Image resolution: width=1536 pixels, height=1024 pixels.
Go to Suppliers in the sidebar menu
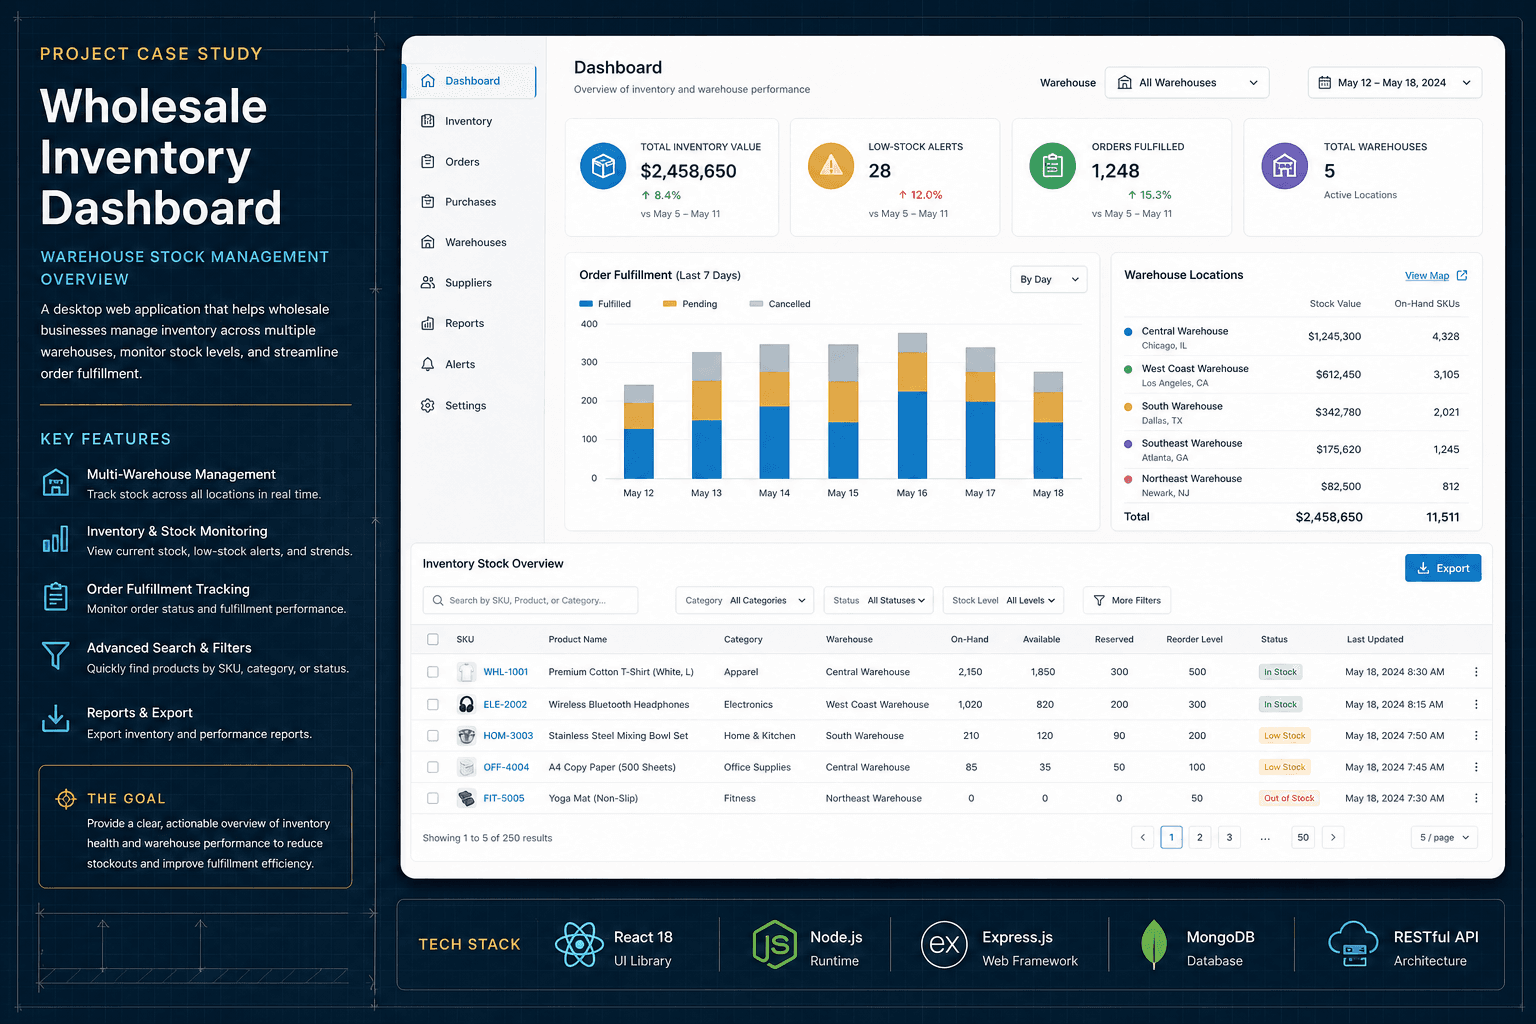click(468, 283)
